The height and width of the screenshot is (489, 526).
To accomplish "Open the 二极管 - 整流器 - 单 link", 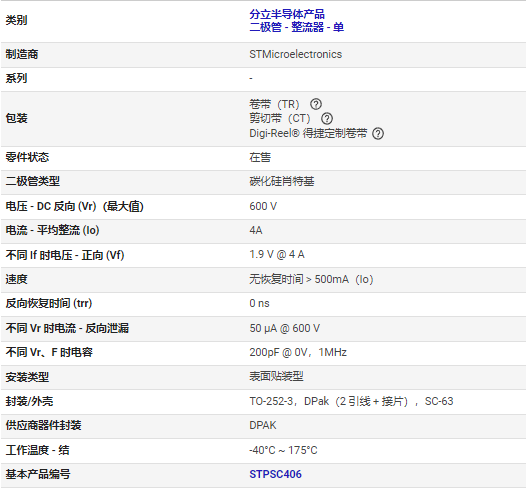I will click(x=297, y=27).
